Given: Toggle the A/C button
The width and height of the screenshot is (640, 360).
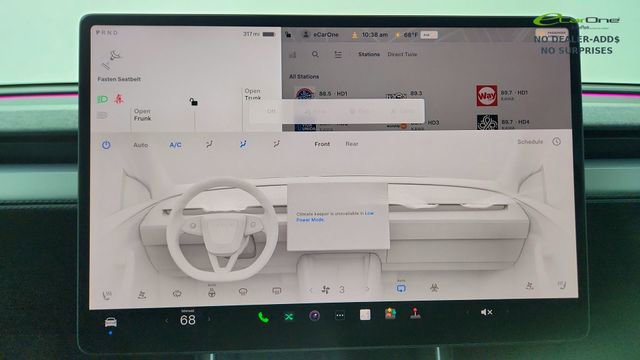Looking at the screenshot, I should (x=175, y=145).
